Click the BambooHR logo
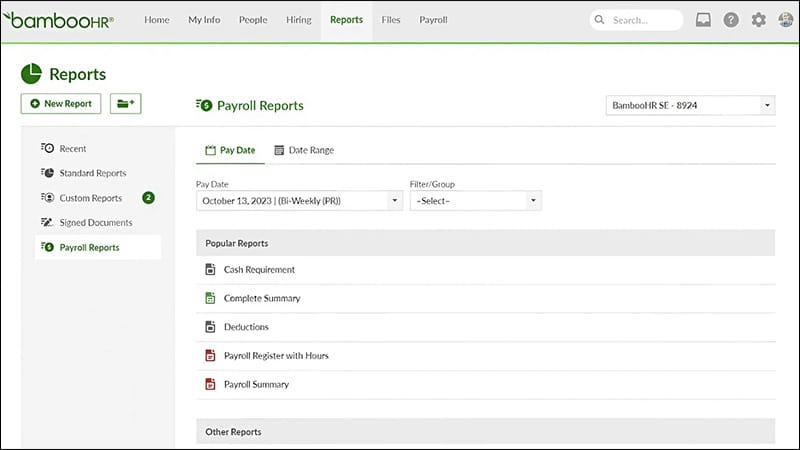The image size is (800, 450). (x=58, y=20)
